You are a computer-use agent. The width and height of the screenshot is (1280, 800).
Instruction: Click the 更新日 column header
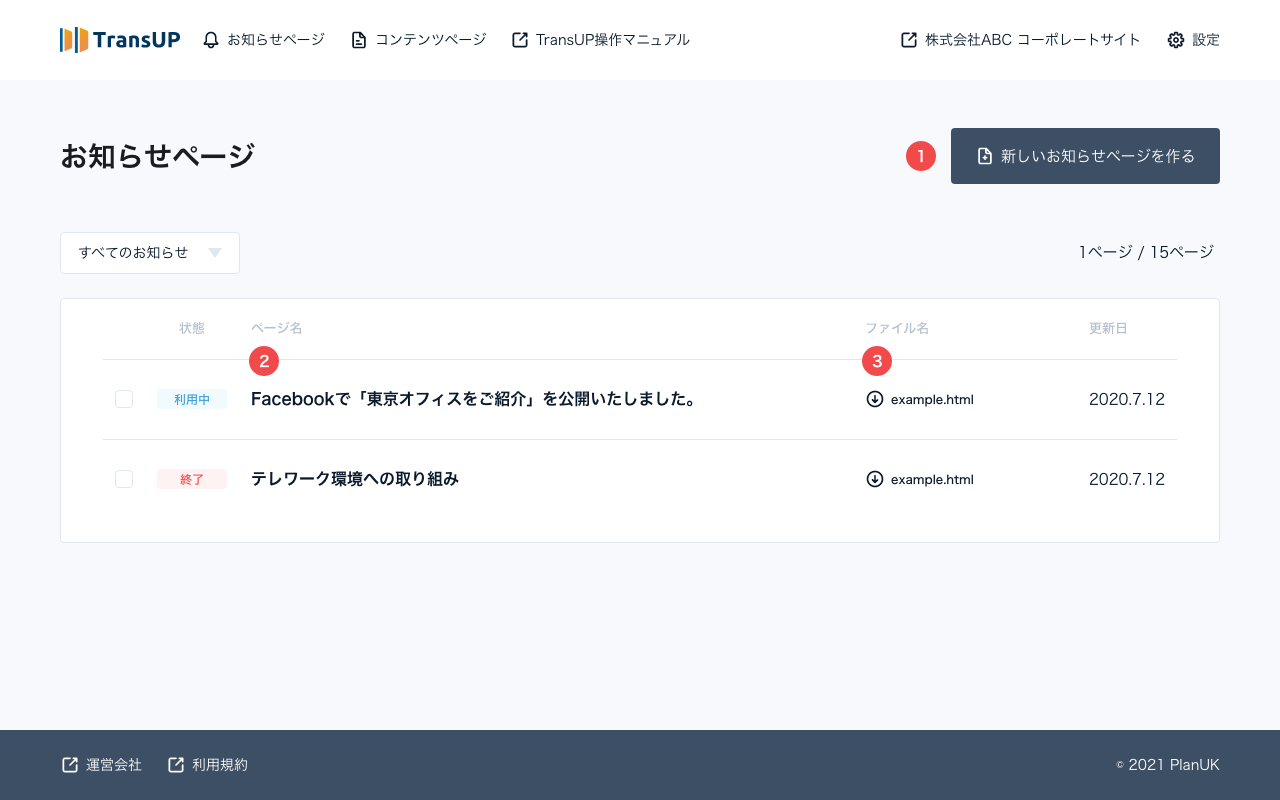coord(1108,328)
